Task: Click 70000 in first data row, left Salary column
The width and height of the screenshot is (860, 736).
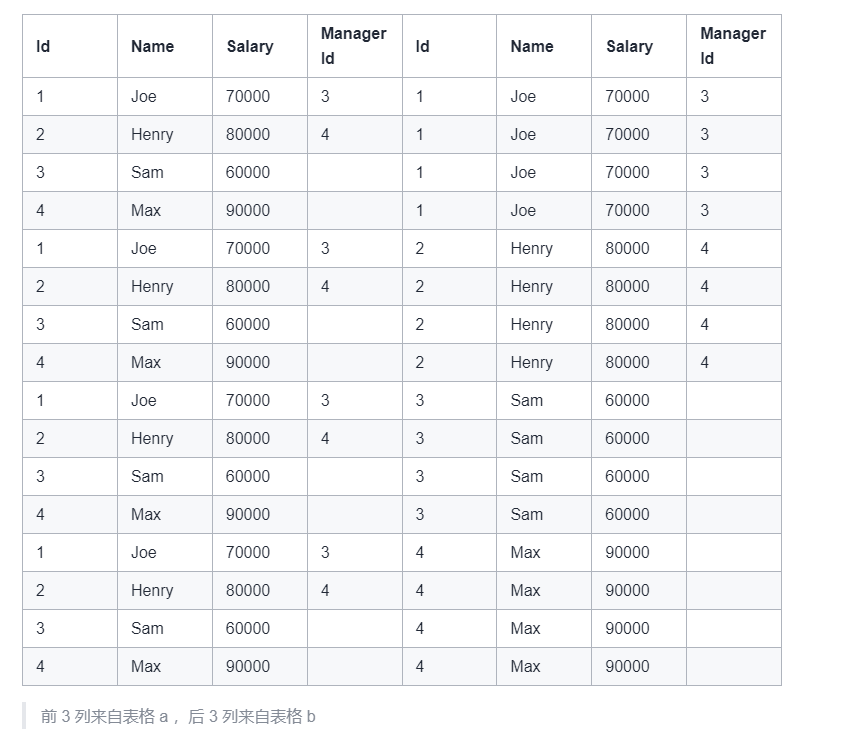Action: coord(248,97)
